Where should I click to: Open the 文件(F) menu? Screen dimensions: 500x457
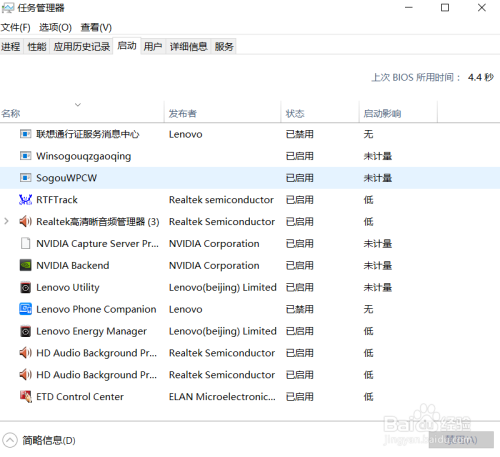[x=16, y=27]
